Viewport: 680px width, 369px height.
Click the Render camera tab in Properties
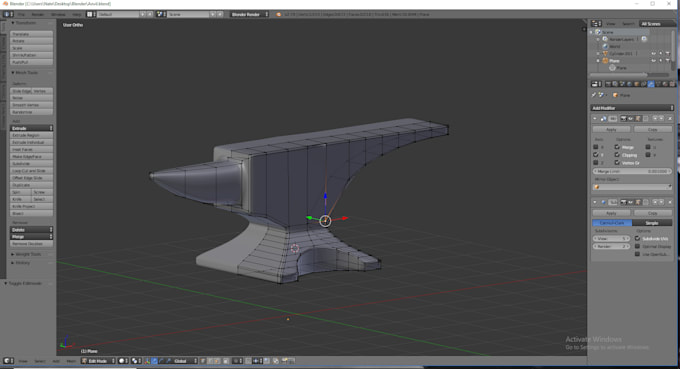608,84
